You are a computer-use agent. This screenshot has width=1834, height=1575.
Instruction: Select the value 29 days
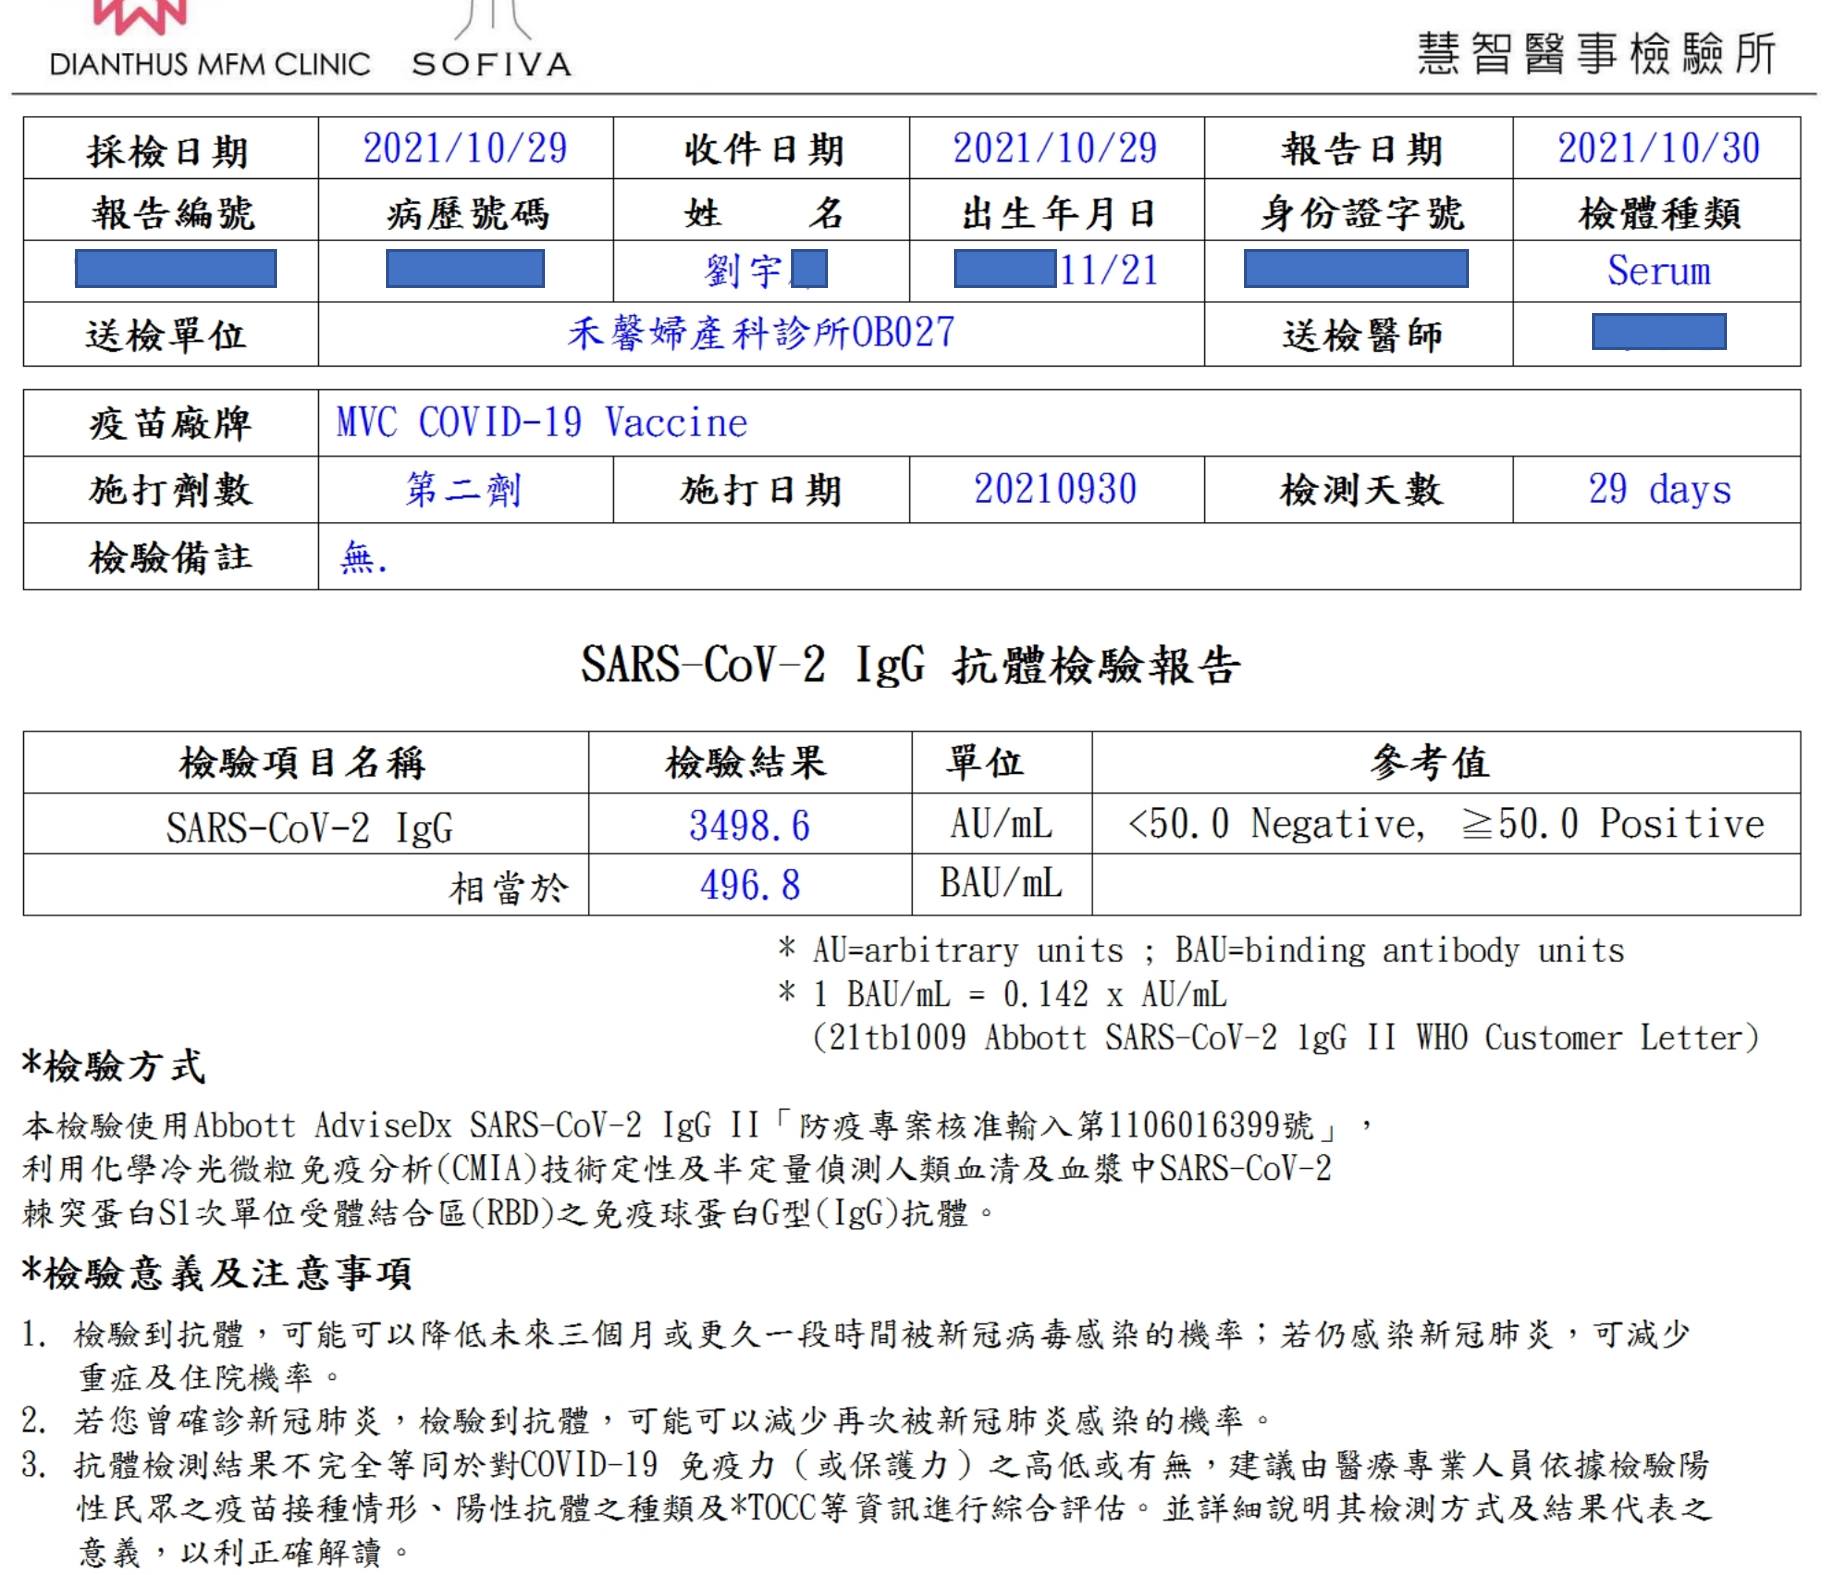point(1659,489)
